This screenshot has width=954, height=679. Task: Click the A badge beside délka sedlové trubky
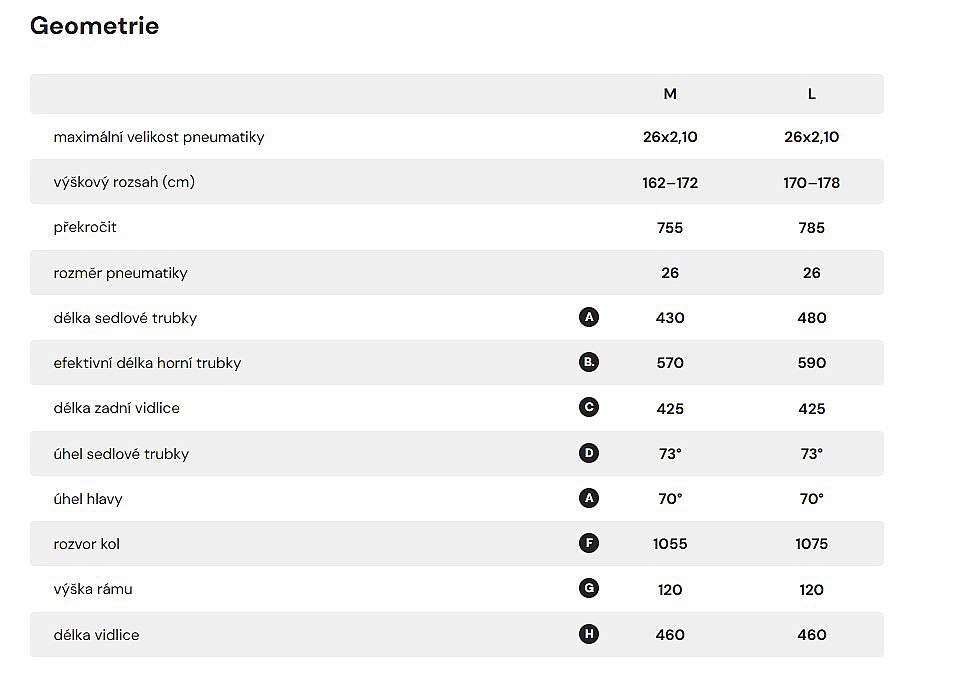click(589, 317)
